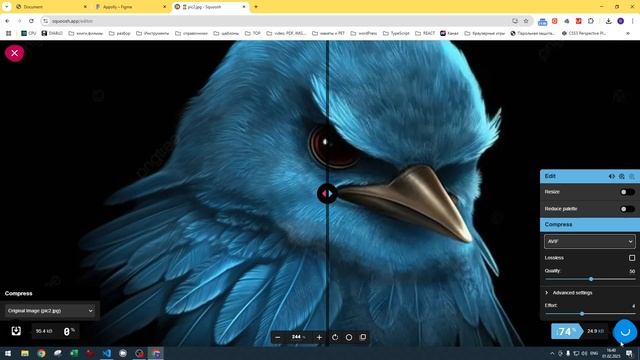Open Chrome from the taskbar
Viewport: 640px width, 360px height.
point(41,353)
